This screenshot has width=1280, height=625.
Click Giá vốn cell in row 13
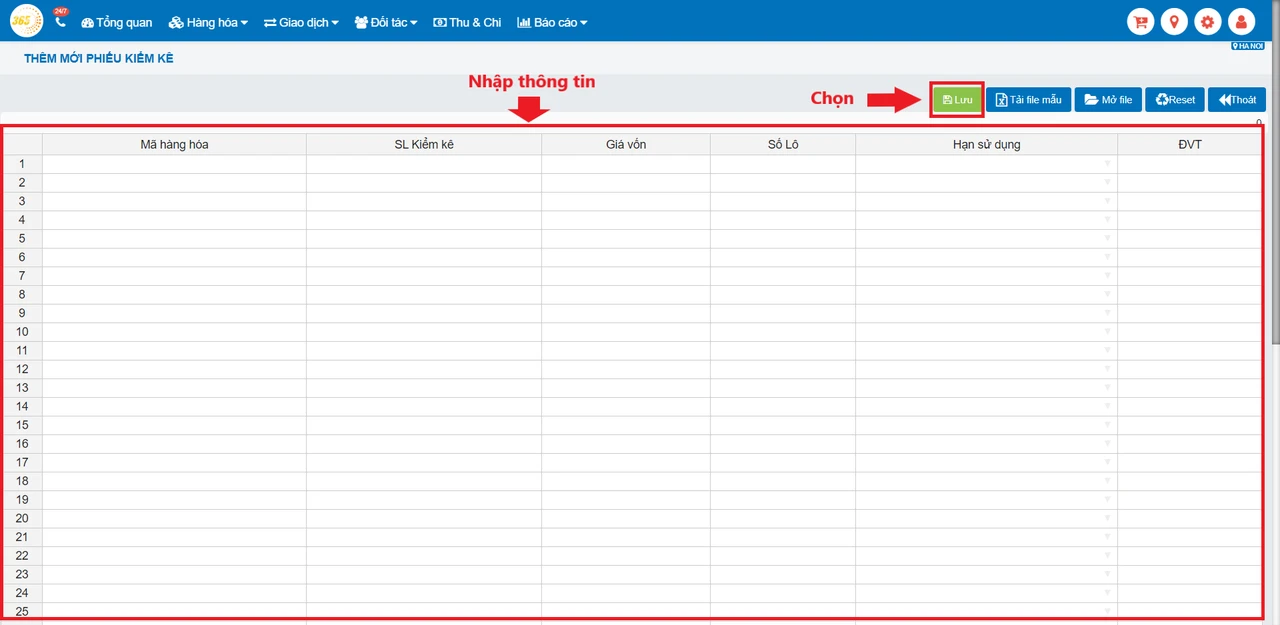(626, 388)
